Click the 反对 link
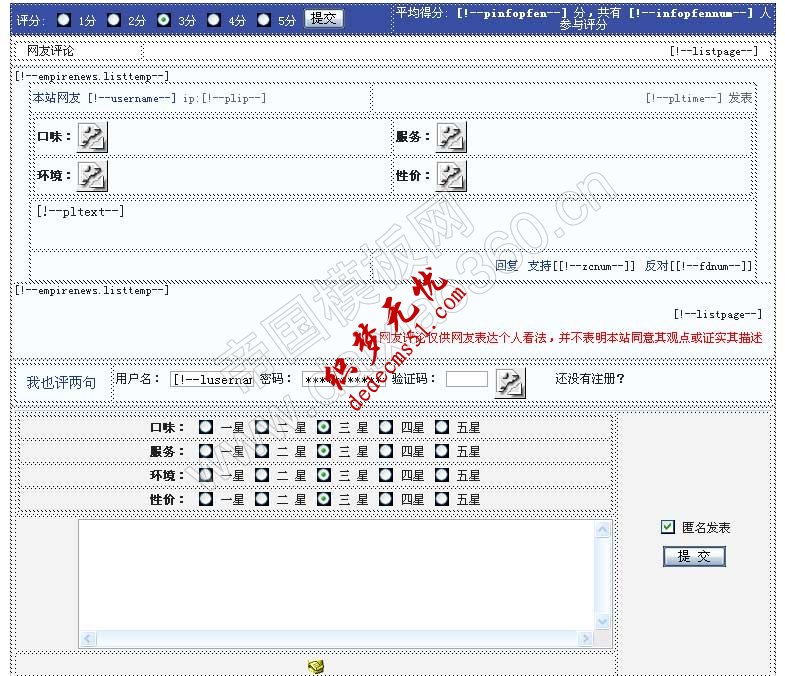Screen dimensions: 785x676 pyautogui.click(x=656, y=266)
